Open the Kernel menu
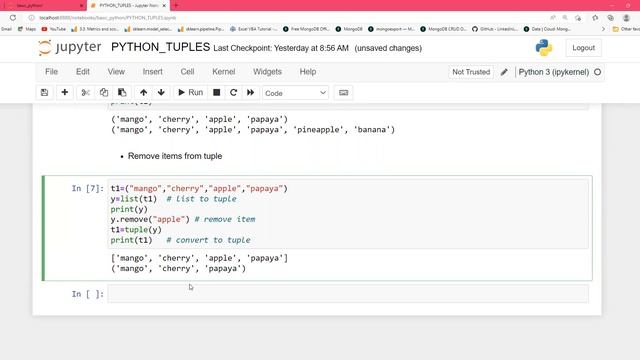 coord(224,71)
